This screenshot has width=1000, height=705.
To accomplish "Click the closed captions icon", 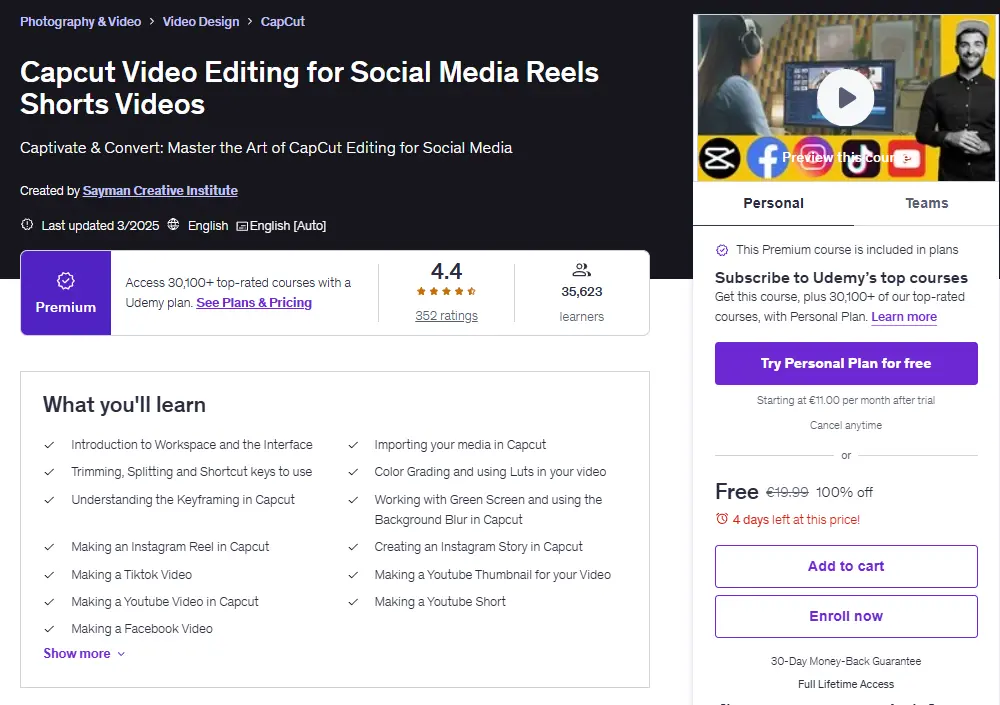I will [242, 226].
